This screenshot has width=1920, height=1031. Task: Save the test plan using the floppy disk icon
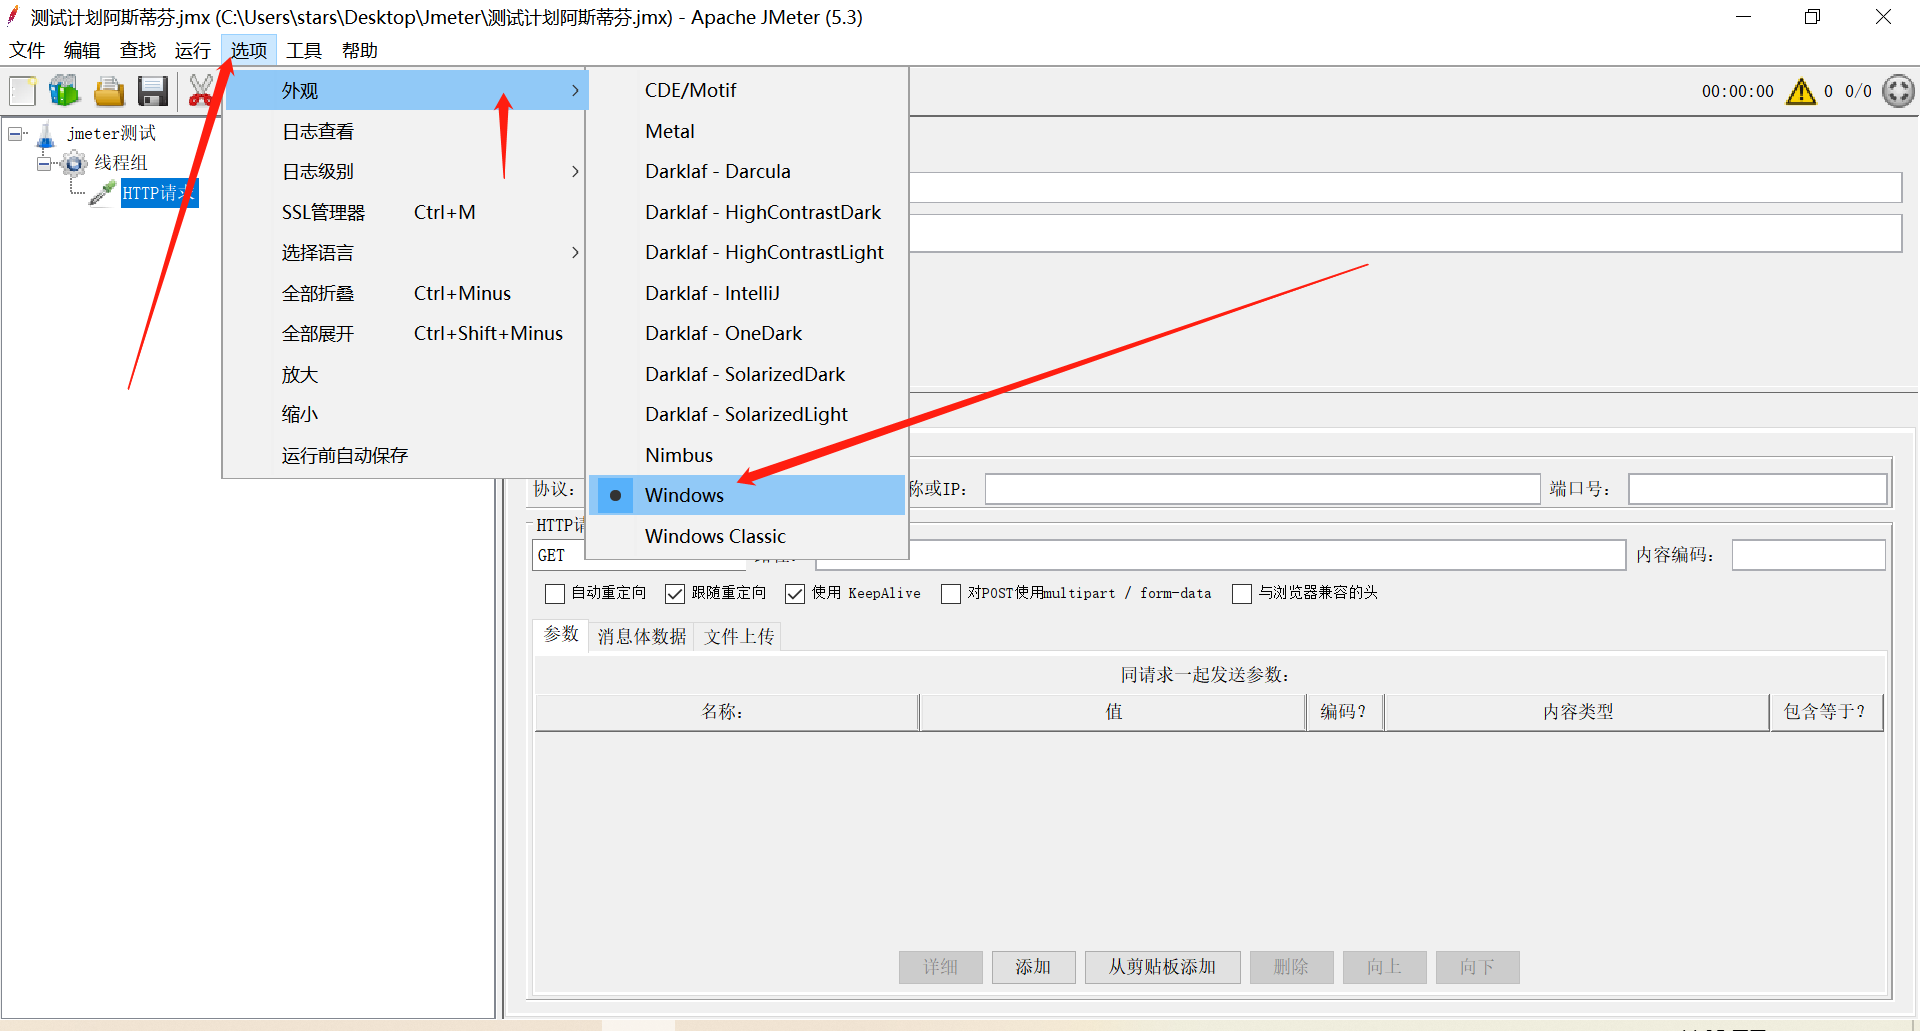(x=152, y=91)
